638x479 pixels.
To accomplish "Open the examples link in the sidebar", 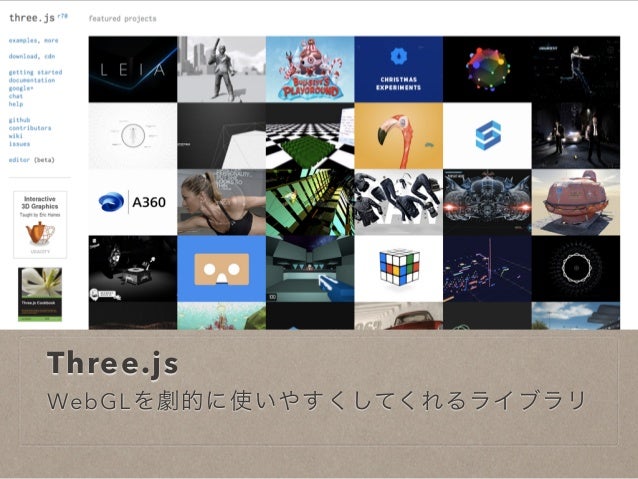I will click(24, 41).
